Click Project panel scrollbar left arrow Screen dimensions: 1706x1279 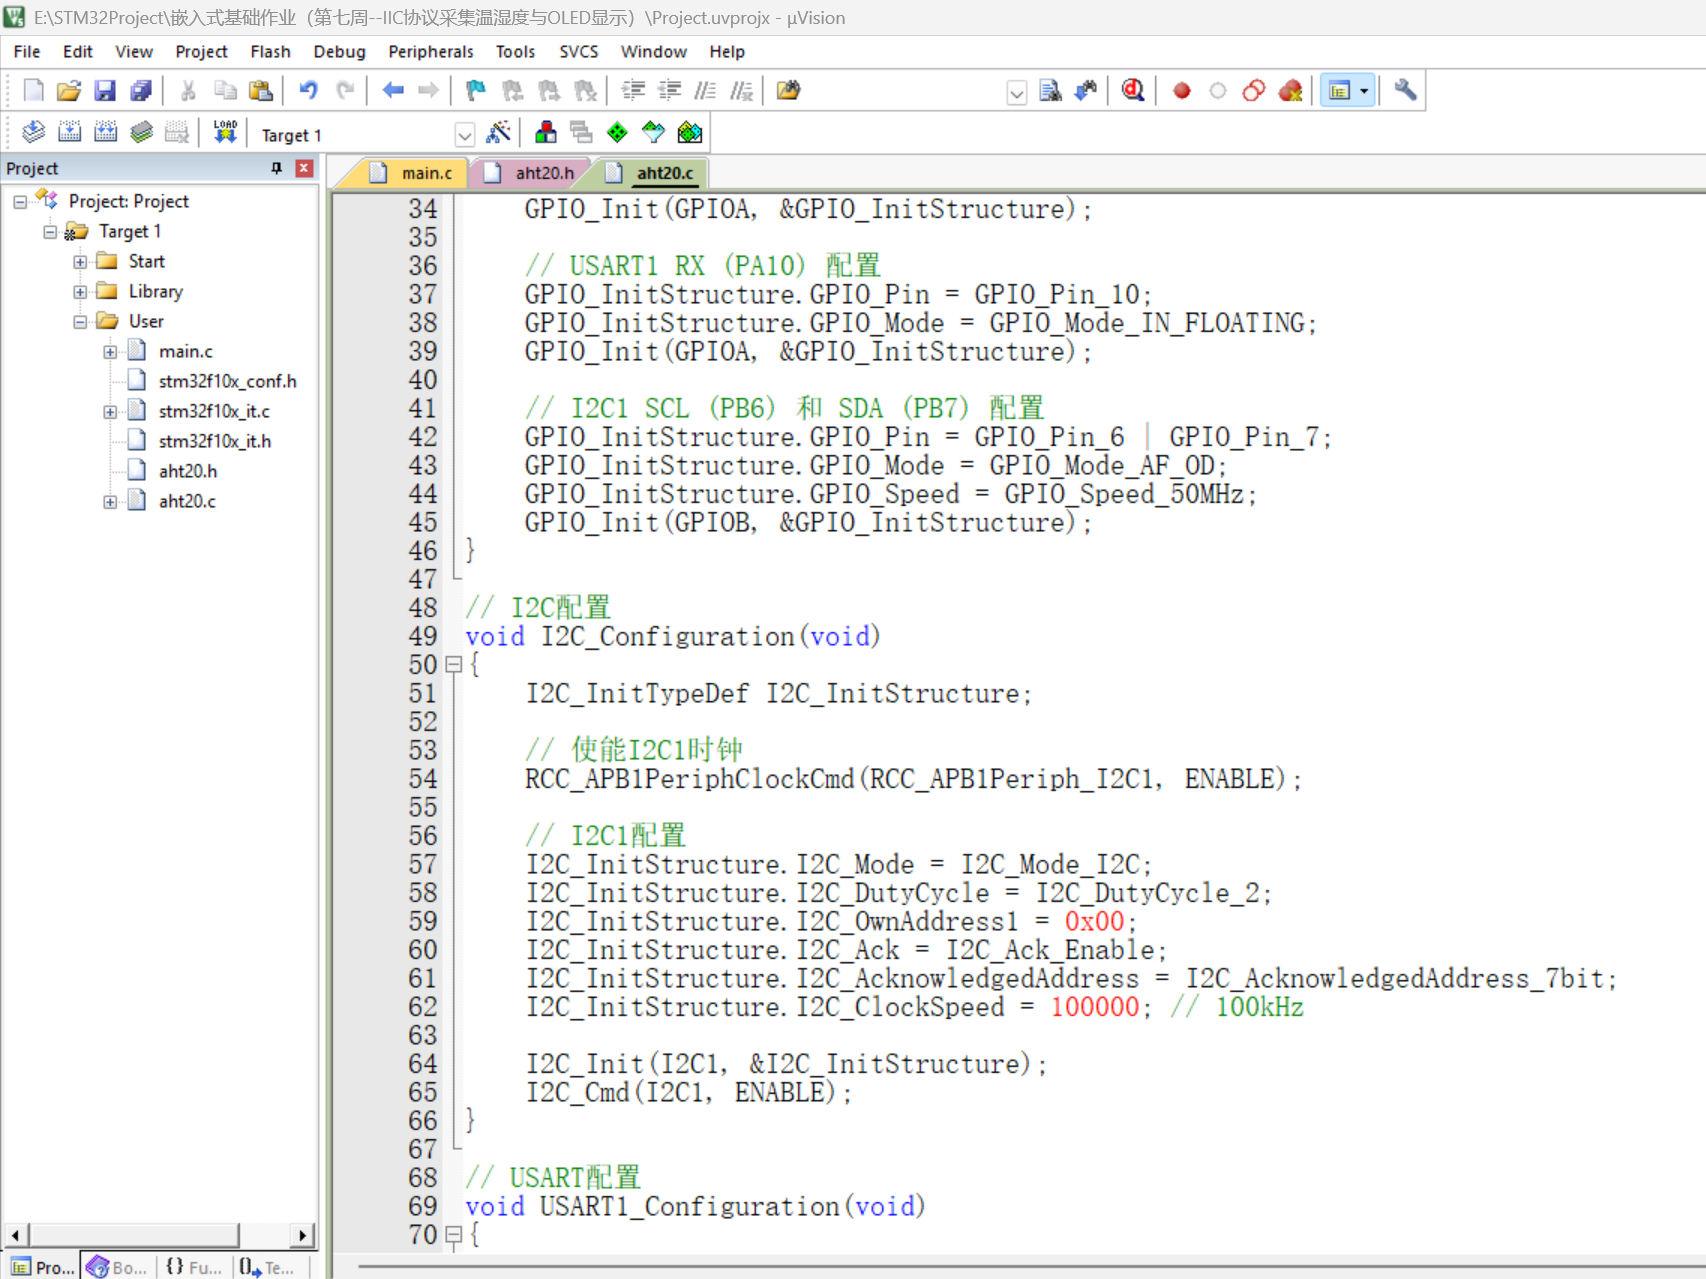click(x=15, y=1235)
